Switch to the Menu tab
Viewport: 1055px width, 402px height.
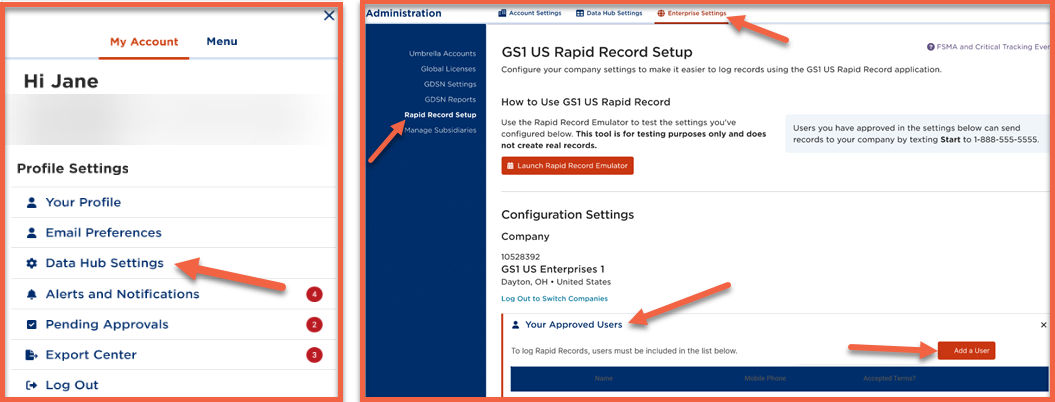point(221,42)
